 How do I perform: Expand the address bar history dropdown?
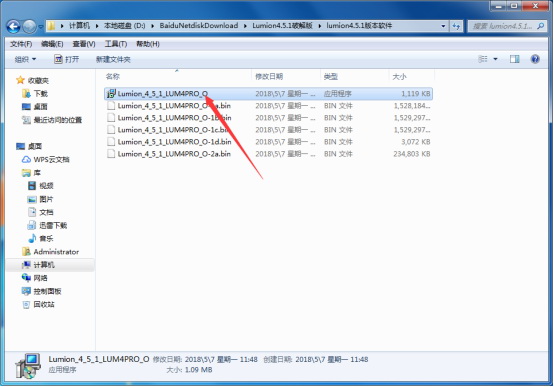(x=443, y=26)
